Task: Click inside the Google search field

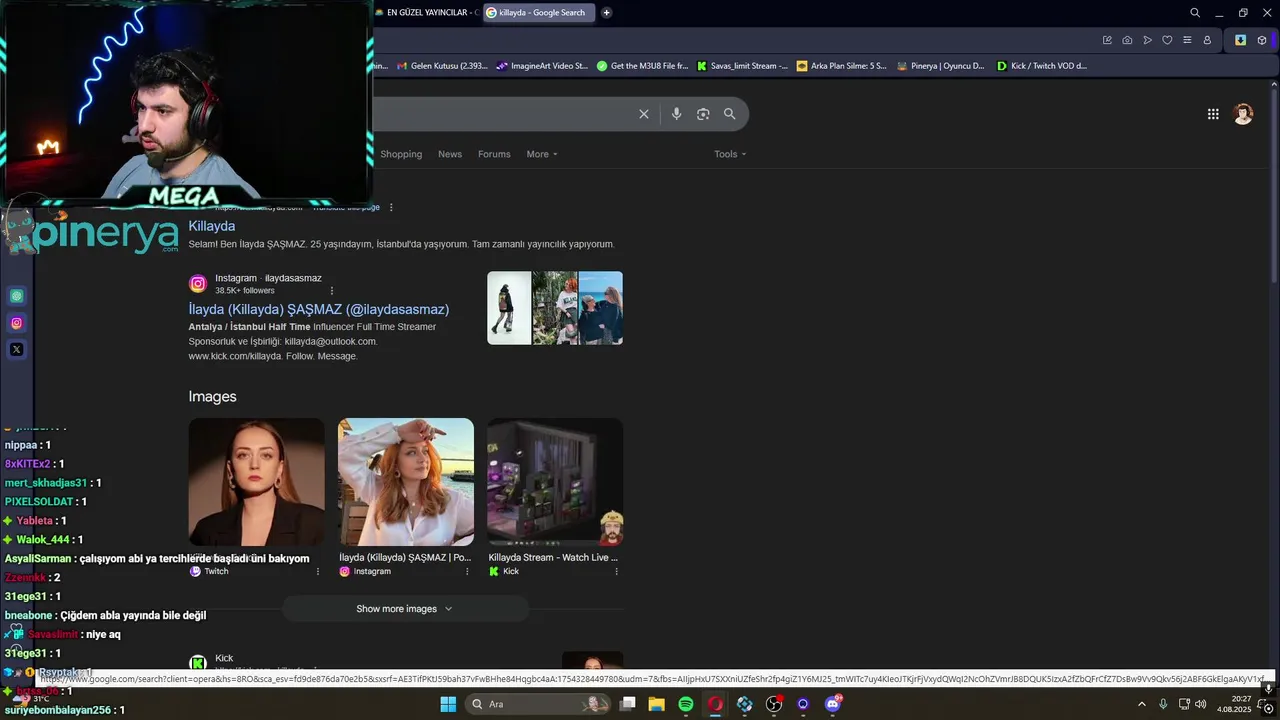Action: click(x=500, y=114)
